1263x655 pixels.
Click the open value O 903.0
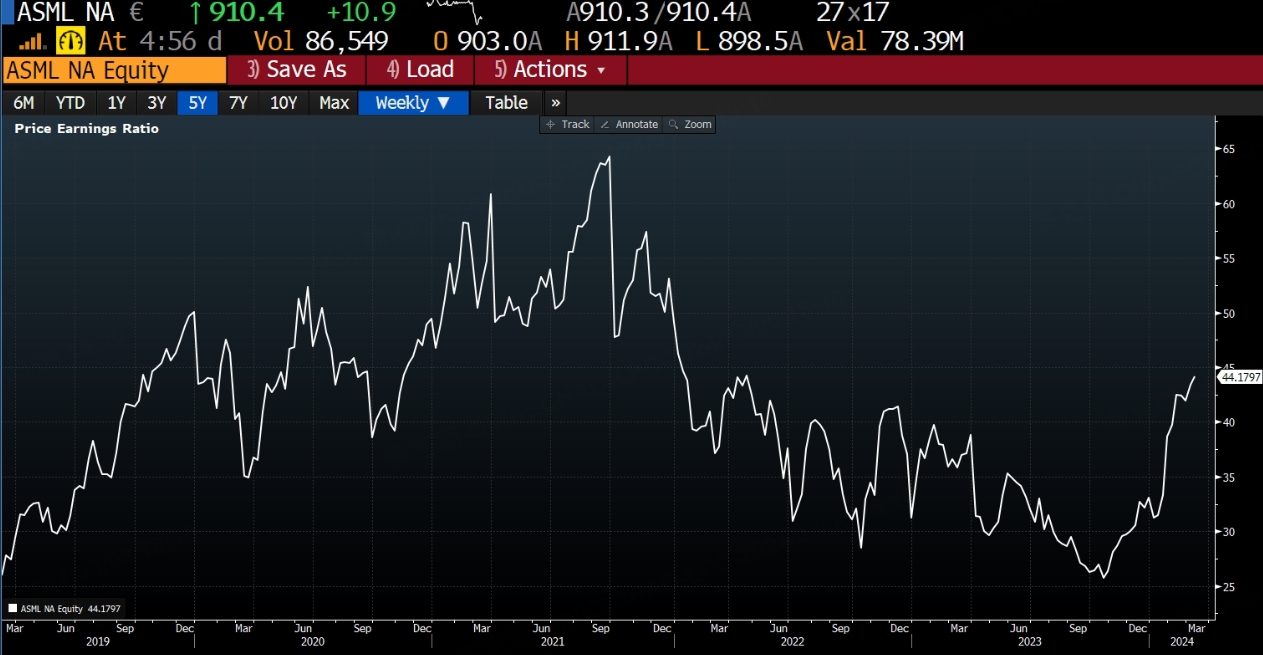coord(488,41)
